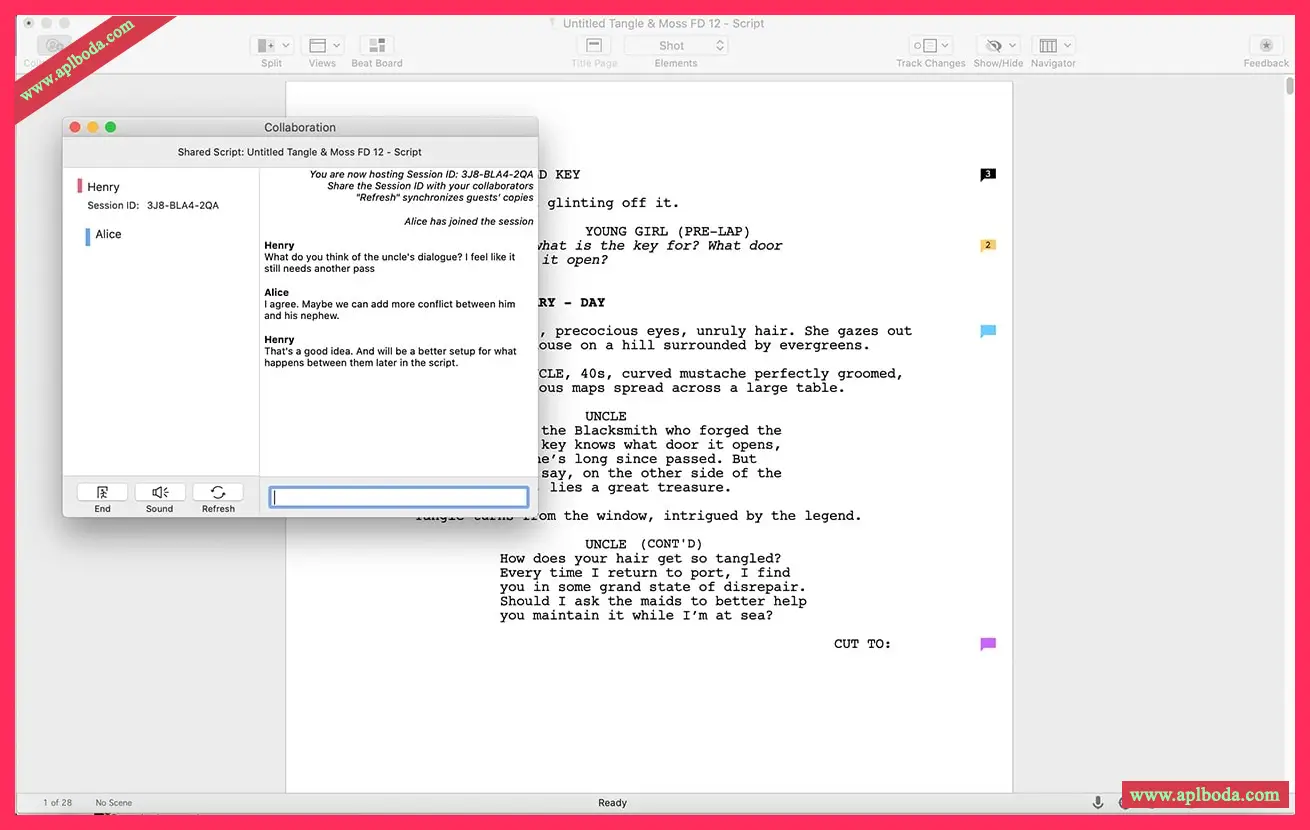Open the Title Page
The image size is (1310, 830).
click(x=594, y=46)
